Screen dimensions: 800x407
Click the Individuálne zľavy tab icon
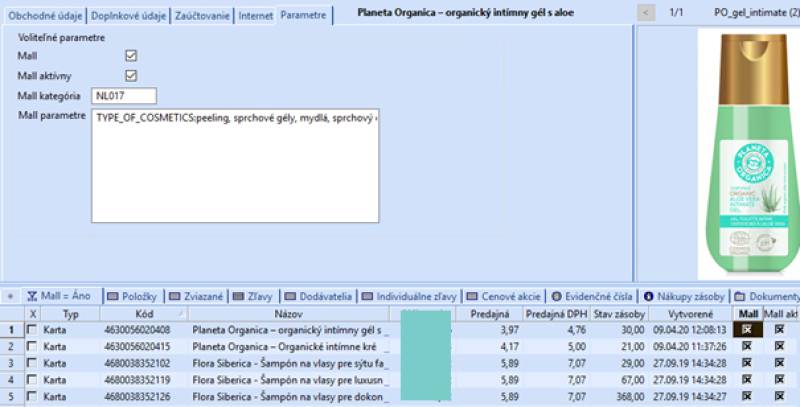[x=367, y=296]
